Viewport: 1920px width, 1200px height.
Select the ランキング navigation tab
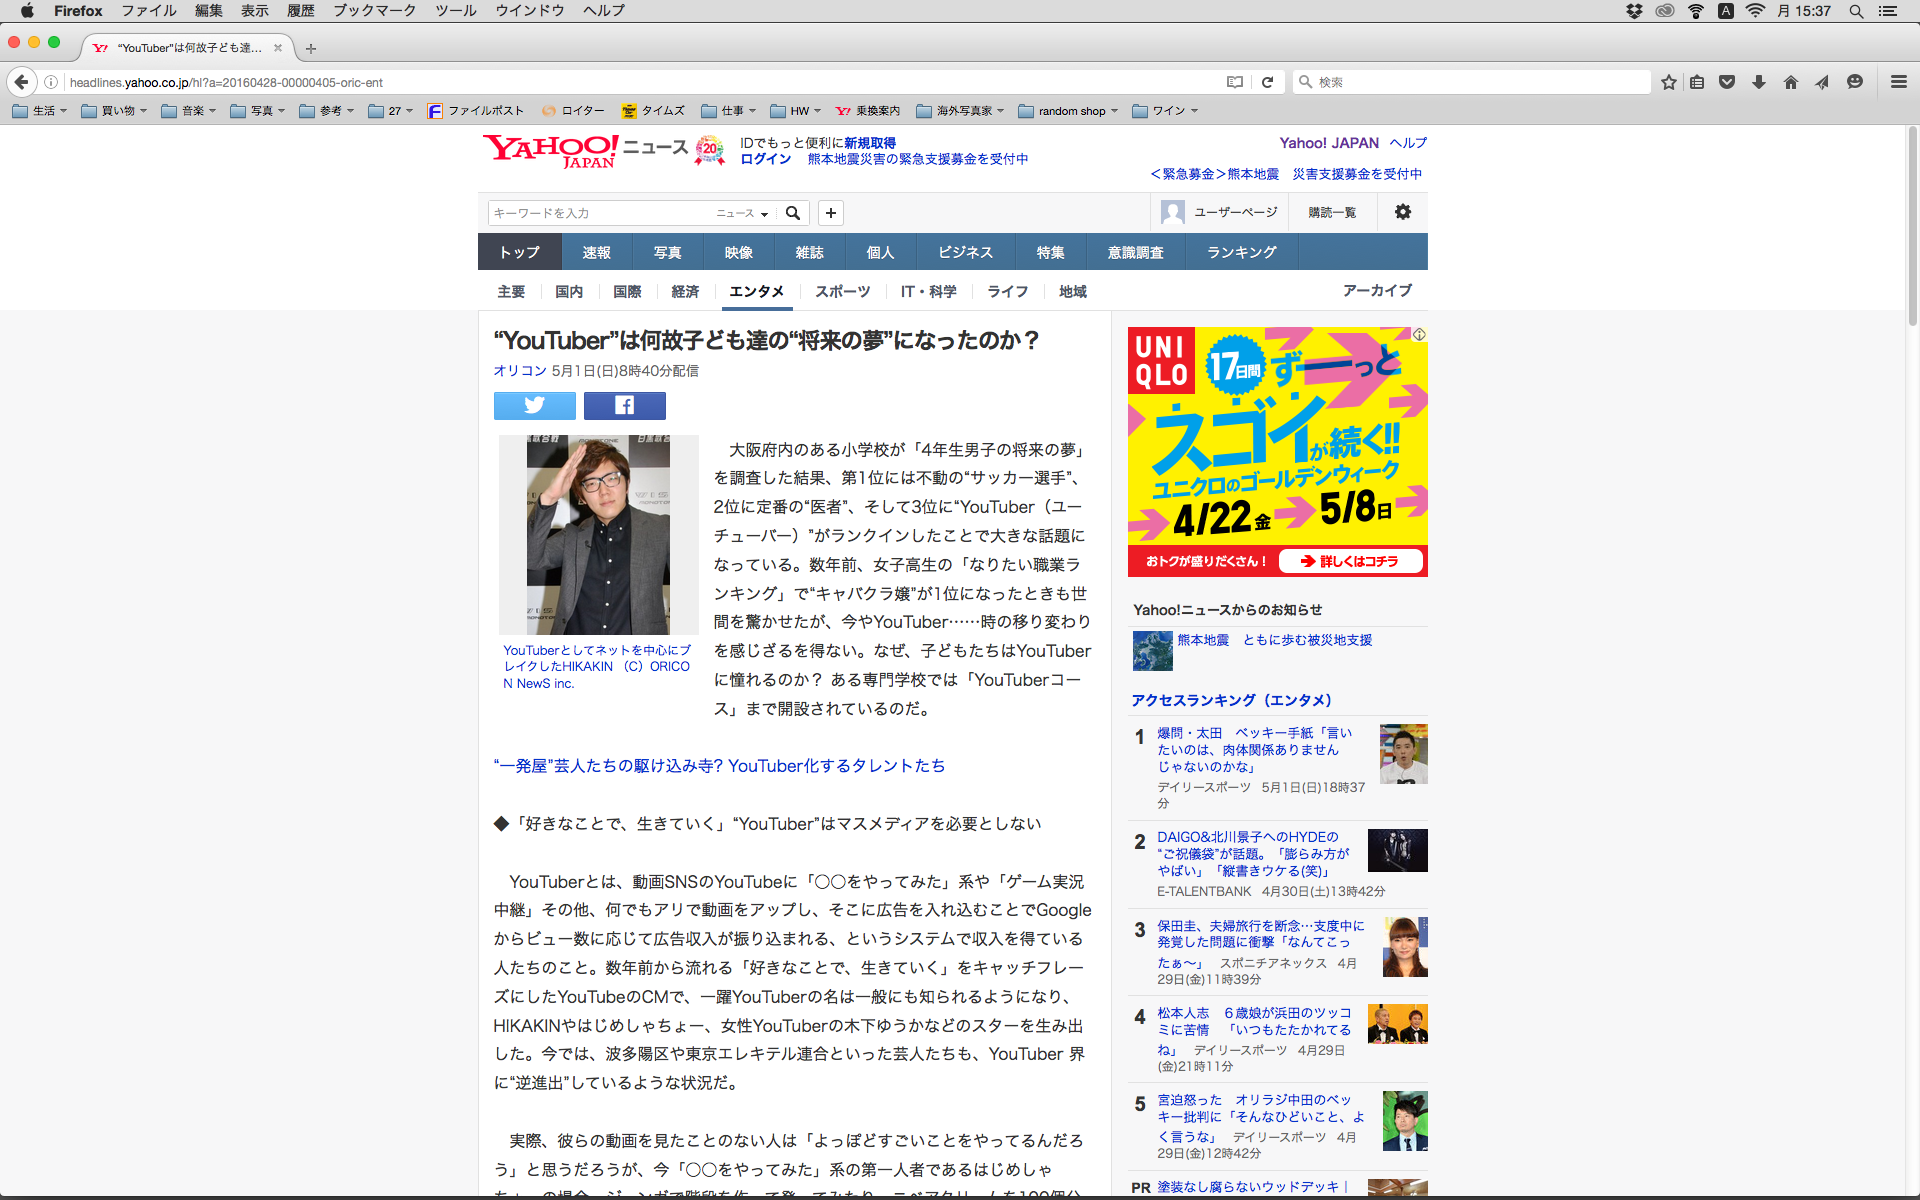[1241, 252]
